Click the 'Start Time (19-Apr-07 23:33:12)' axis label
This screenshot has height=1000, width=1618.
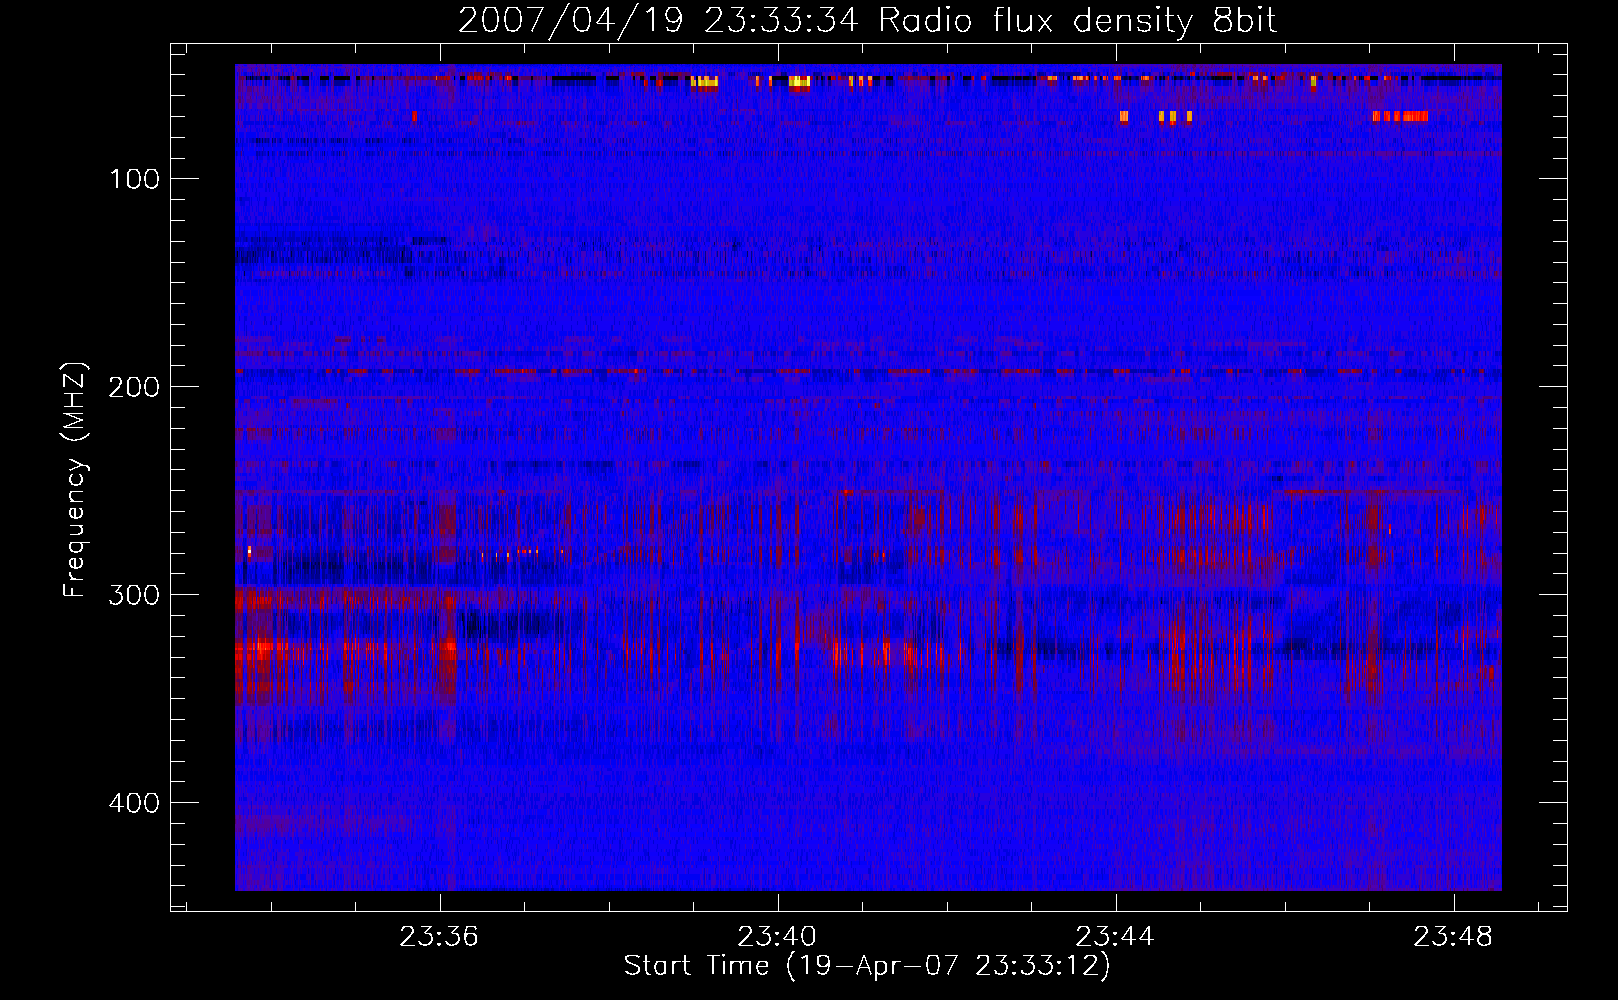pos(867,966)
